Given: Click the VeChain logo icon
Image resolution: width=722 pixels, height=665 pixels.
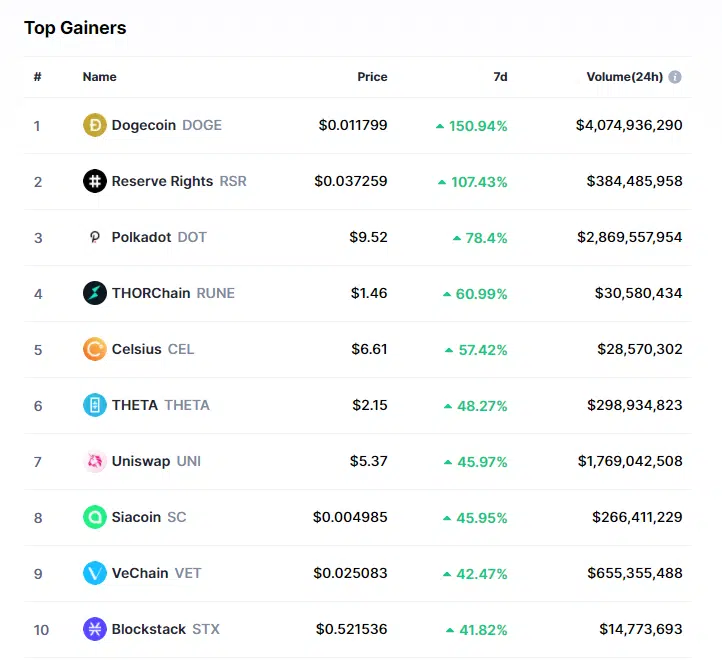Looking at the screenshot, I should 94,573.
